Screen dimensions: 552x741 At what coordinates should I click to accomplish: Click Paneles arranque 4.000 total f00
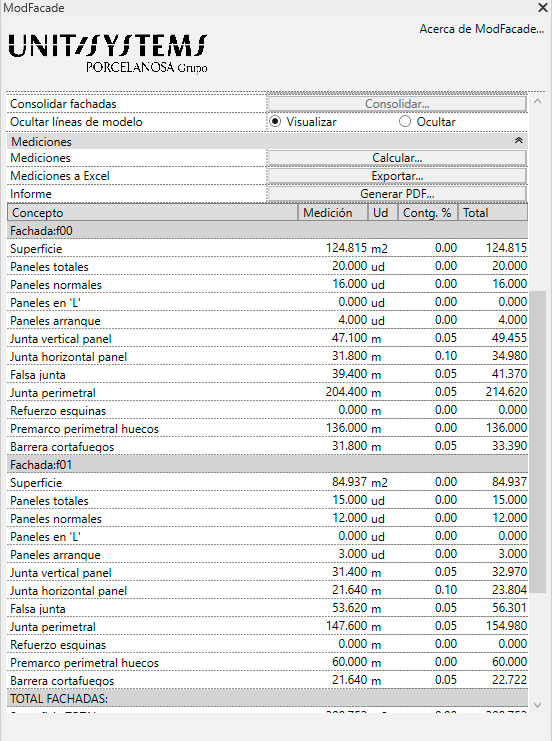(x=512, y=320)
